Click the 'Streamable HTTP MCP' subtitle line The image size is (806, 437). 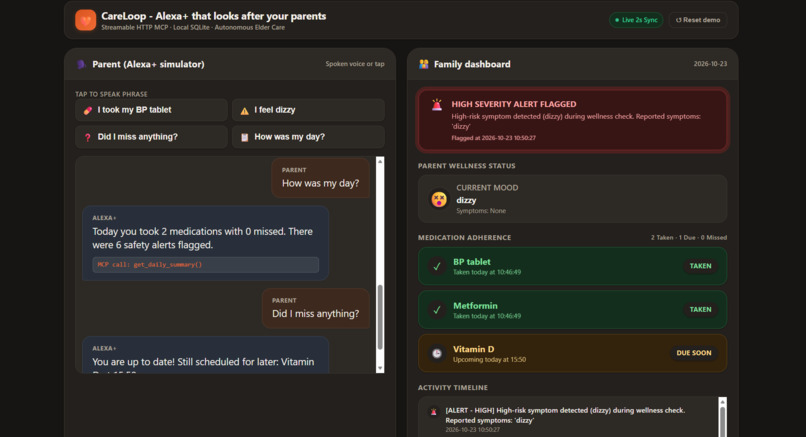coord(193,27)
